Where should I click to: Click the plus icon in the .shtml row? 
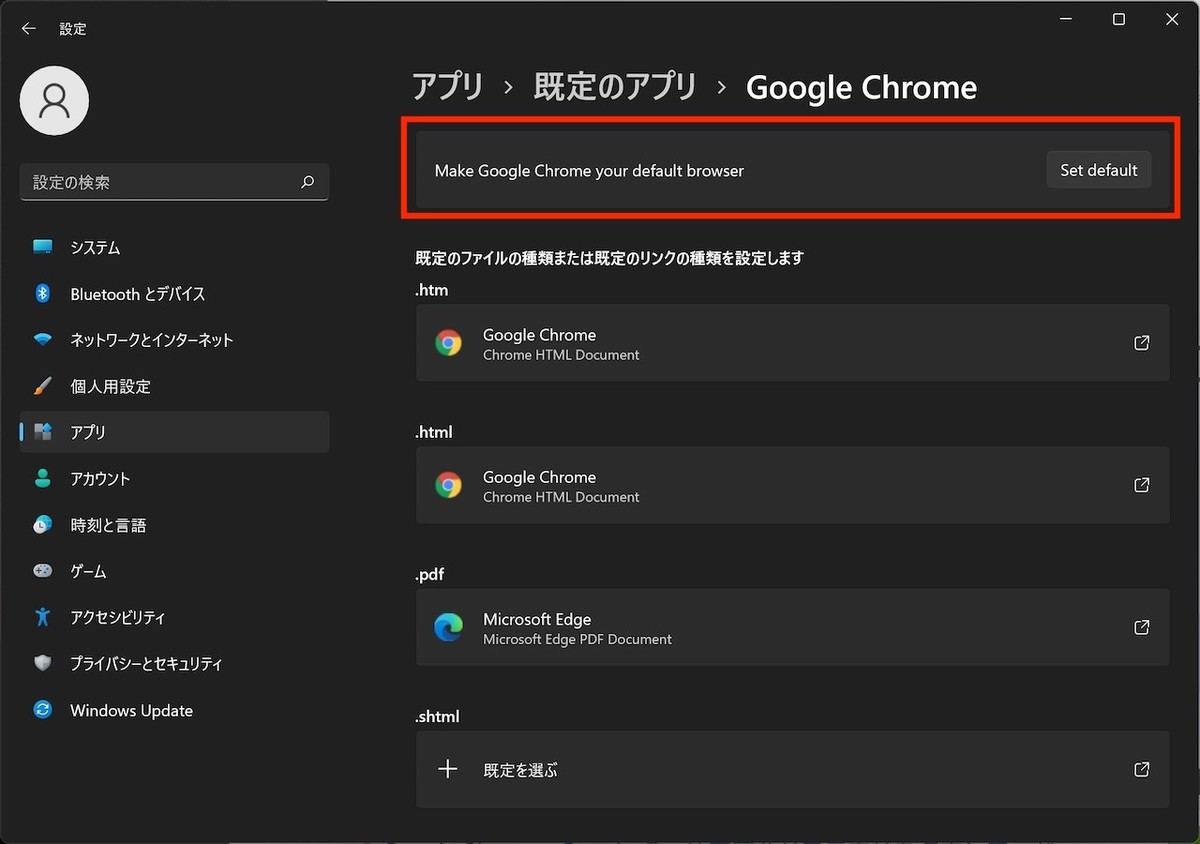448,769
